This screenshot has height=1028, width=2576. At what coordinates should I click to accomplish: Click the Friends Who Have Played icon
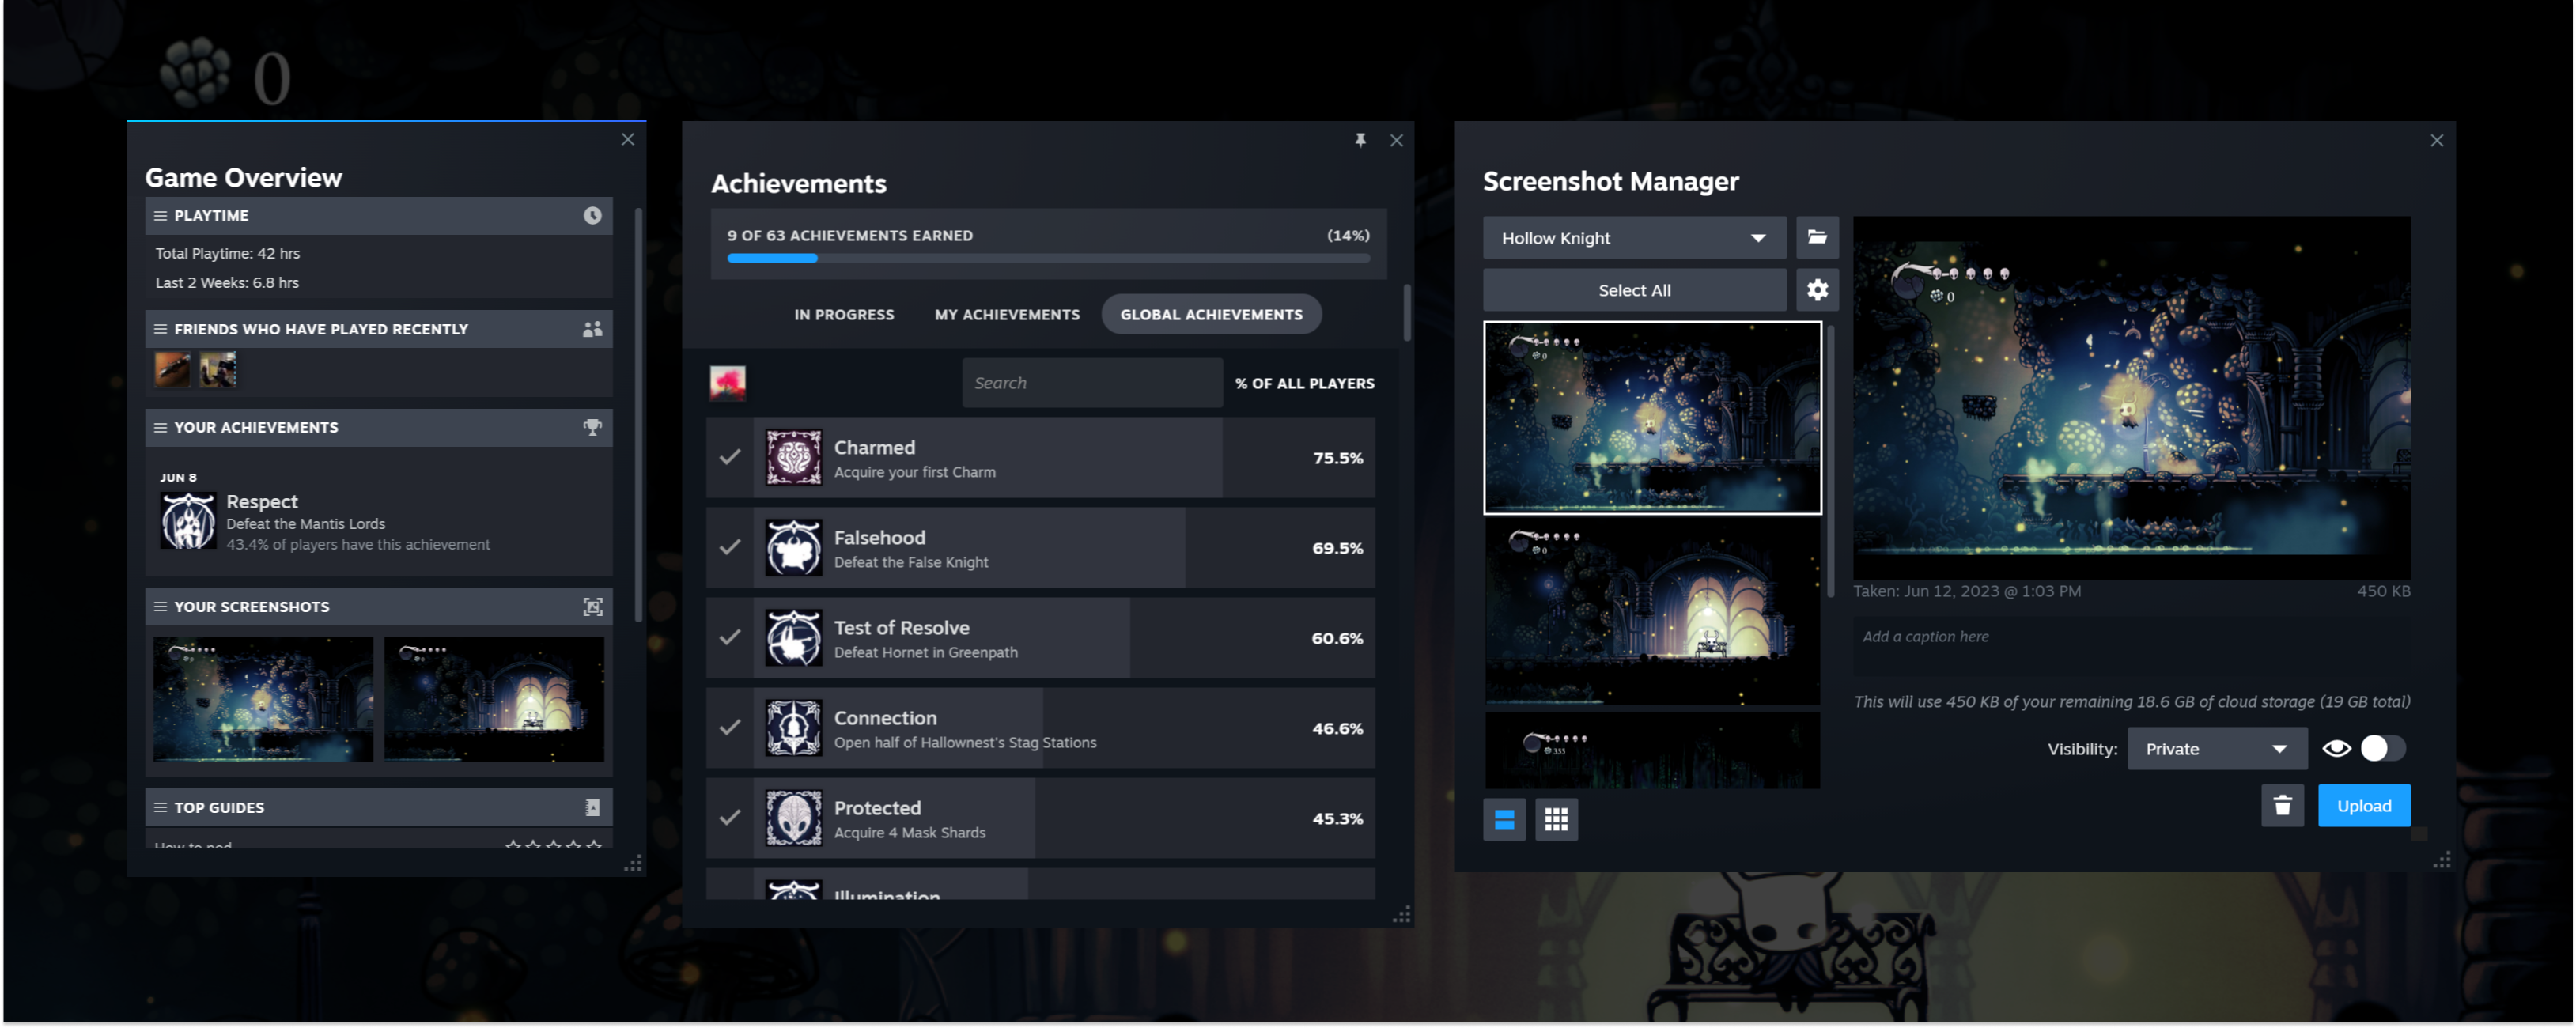tap(593, 328)
